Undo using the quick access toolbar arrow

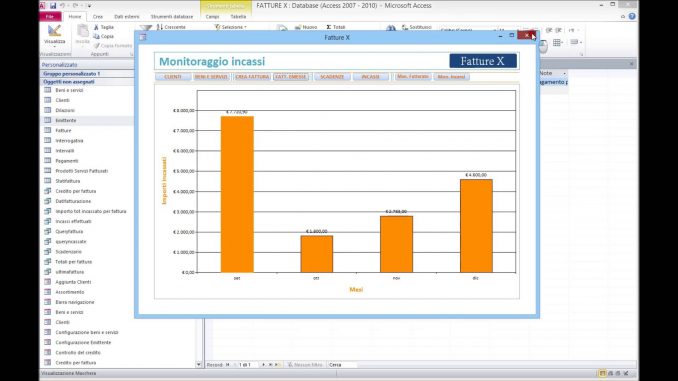click(63, 6)
